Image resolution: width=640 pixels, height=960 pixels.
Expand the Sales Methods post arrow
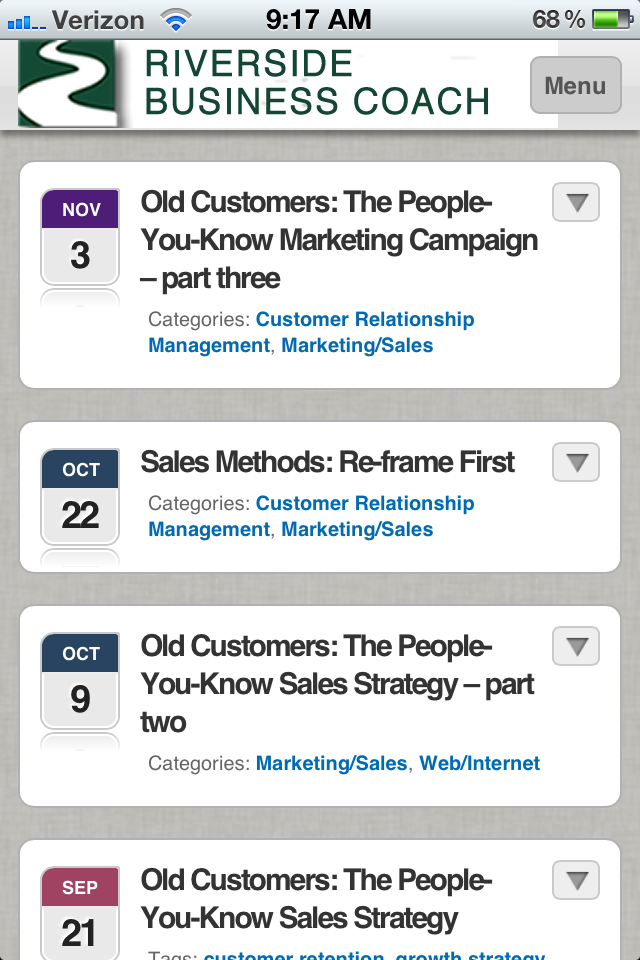(x=576, y=462)
